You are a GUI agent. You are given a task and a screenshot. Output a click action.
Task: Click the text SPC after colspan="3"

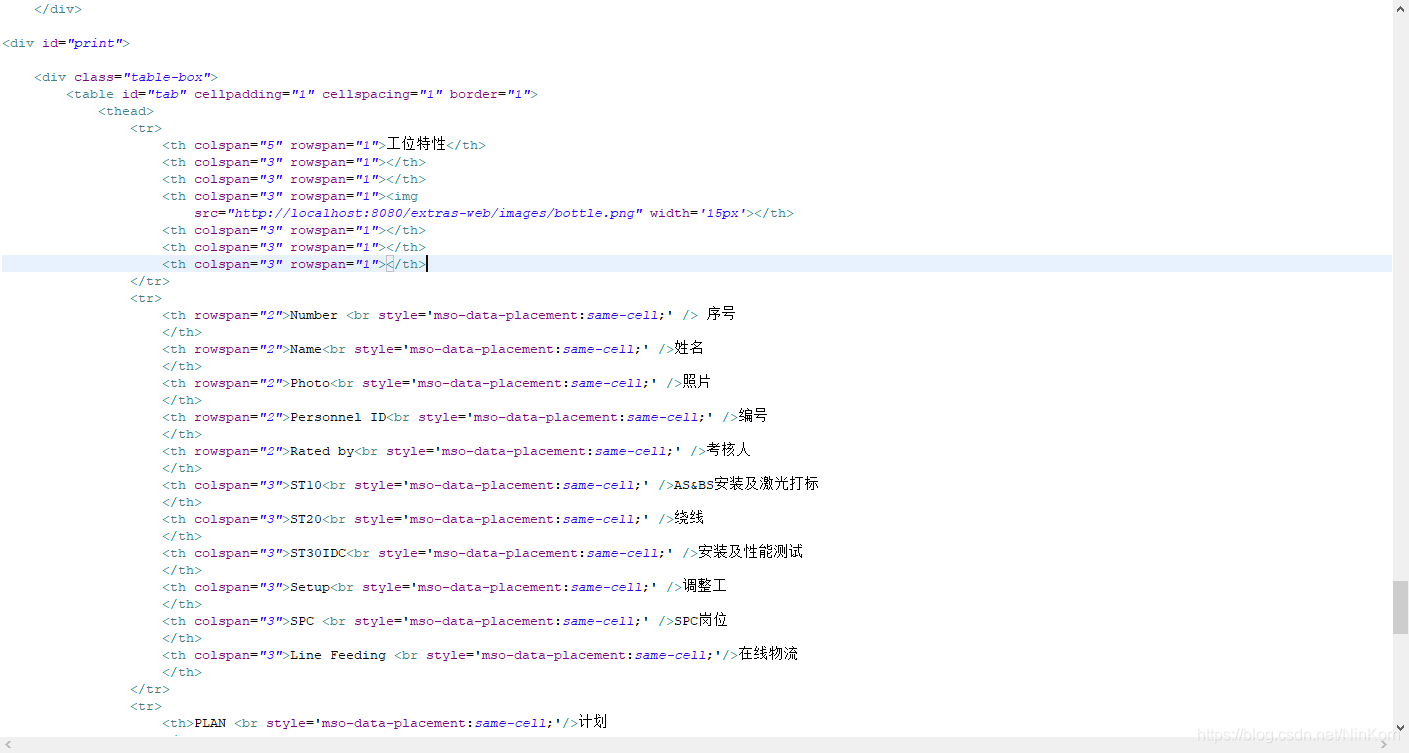tap(302, 621)
